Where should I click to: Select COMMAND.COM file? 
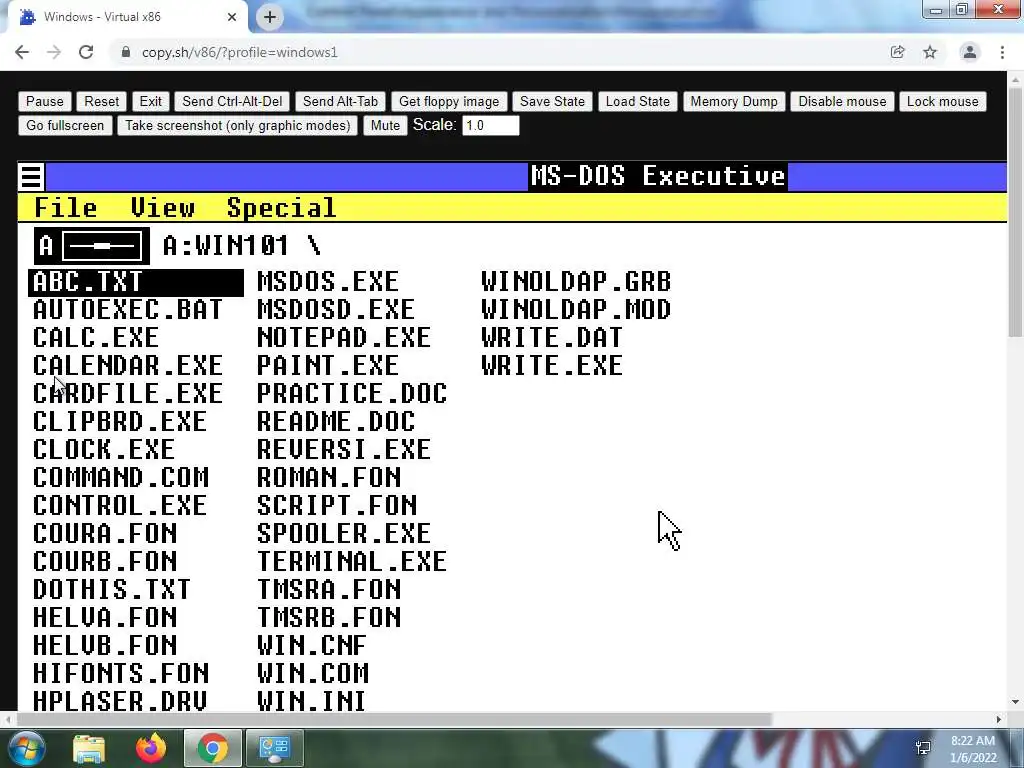point(121,478)
